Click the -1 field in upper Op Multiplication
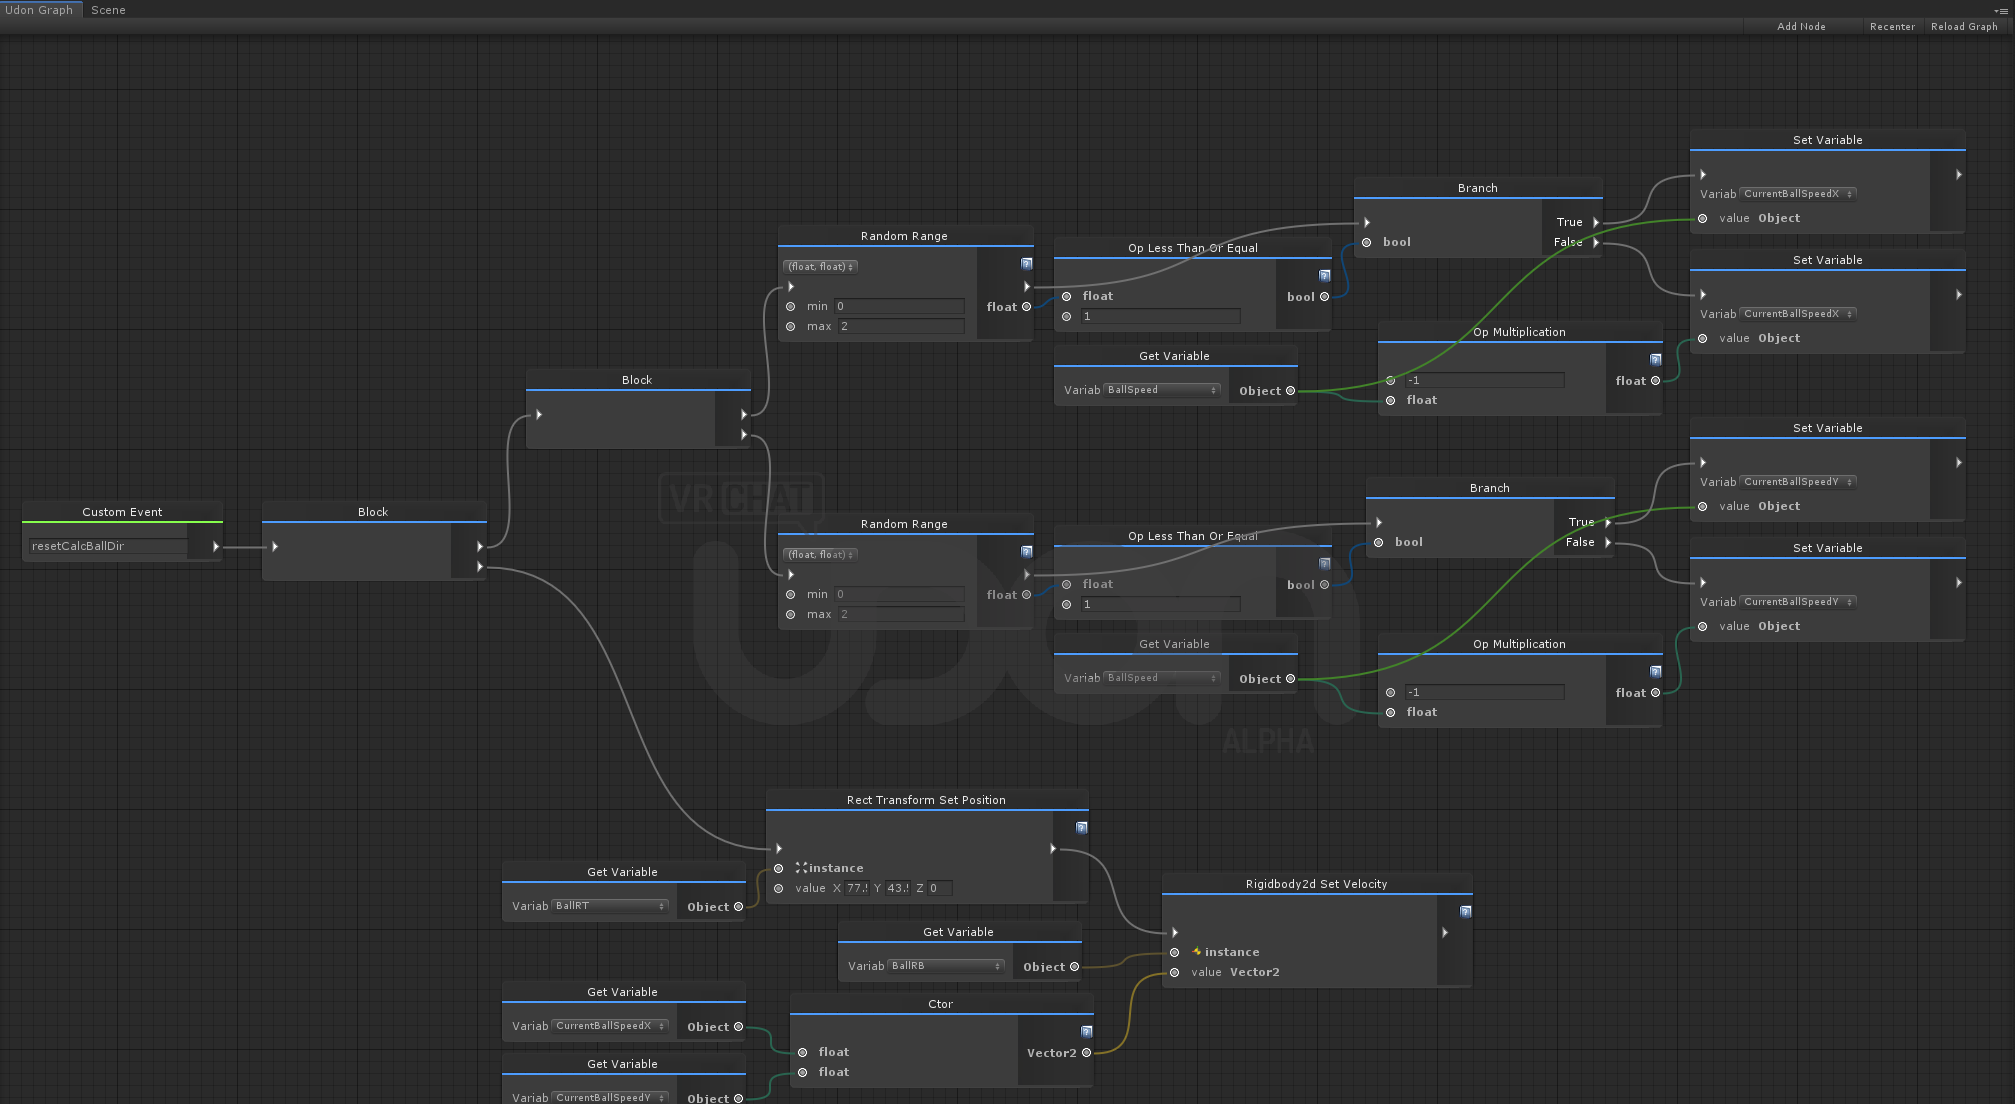The height and width of the screenshot is (1104, 2015). point(1484,380)
